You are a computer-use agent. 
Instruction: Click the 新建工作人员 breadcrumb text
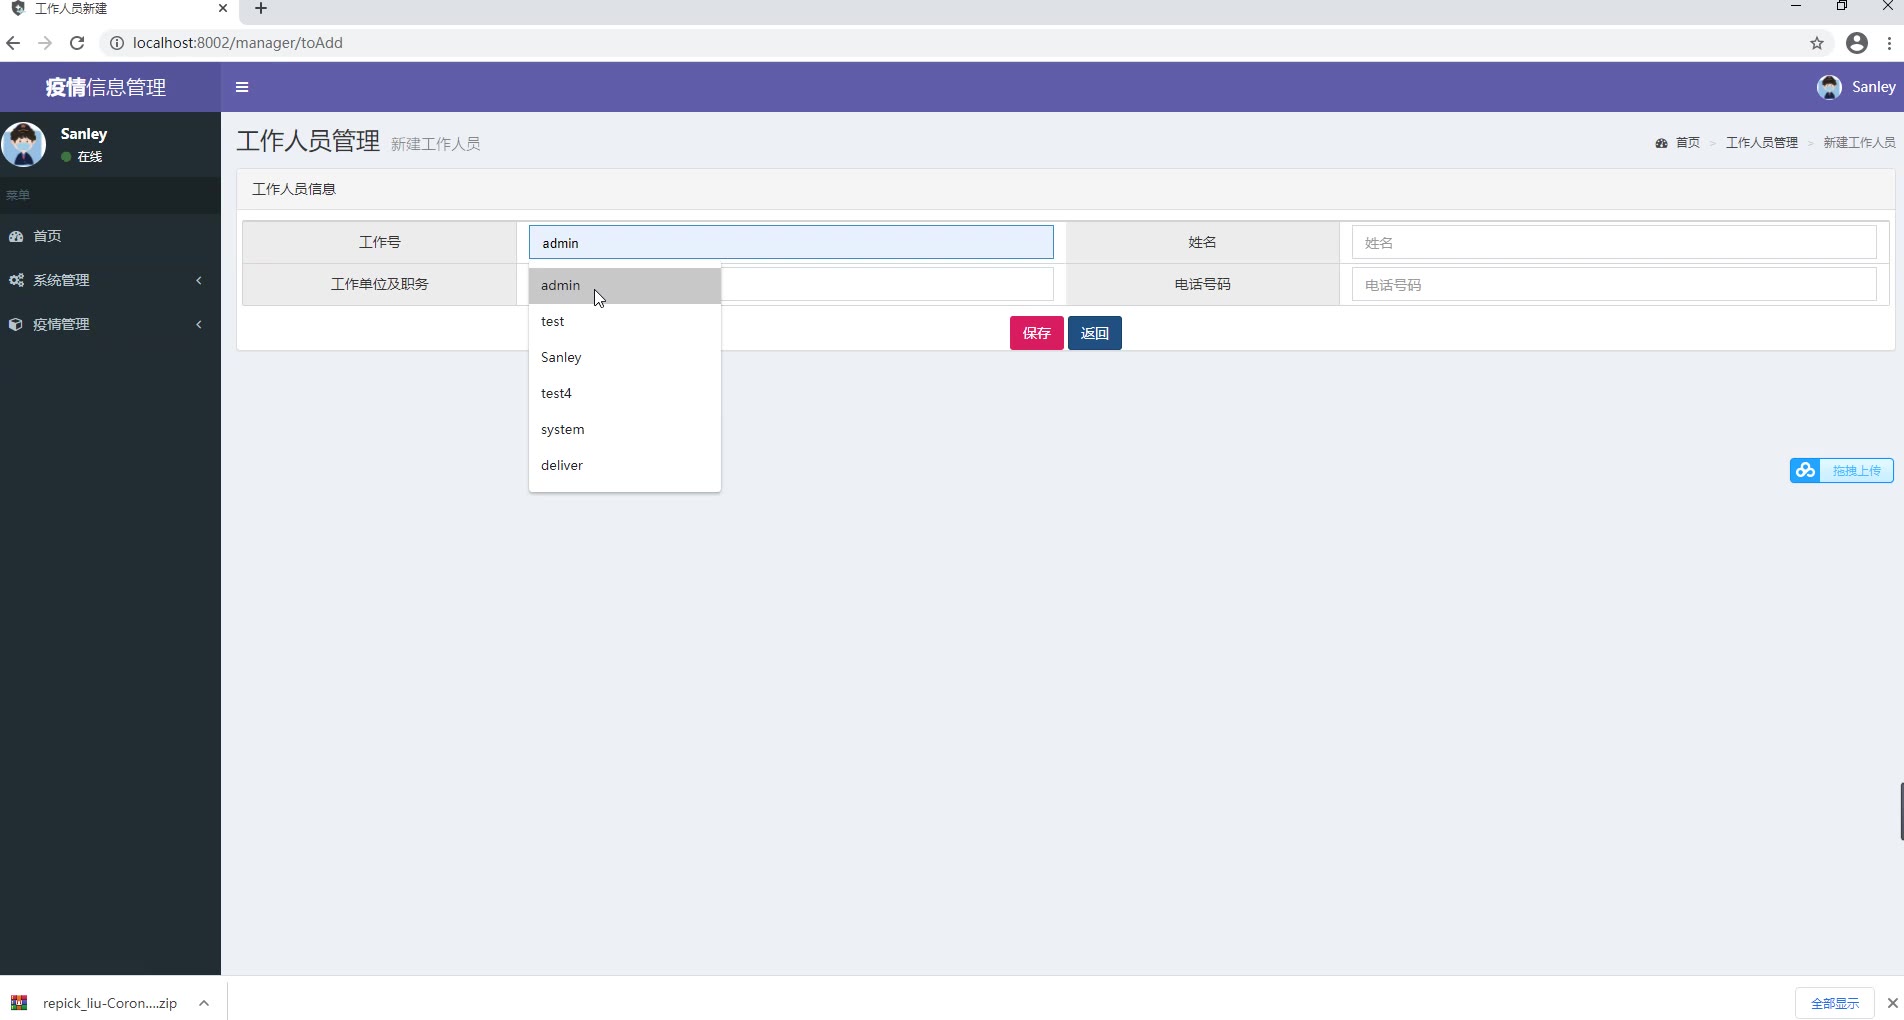pos(1859,143)
